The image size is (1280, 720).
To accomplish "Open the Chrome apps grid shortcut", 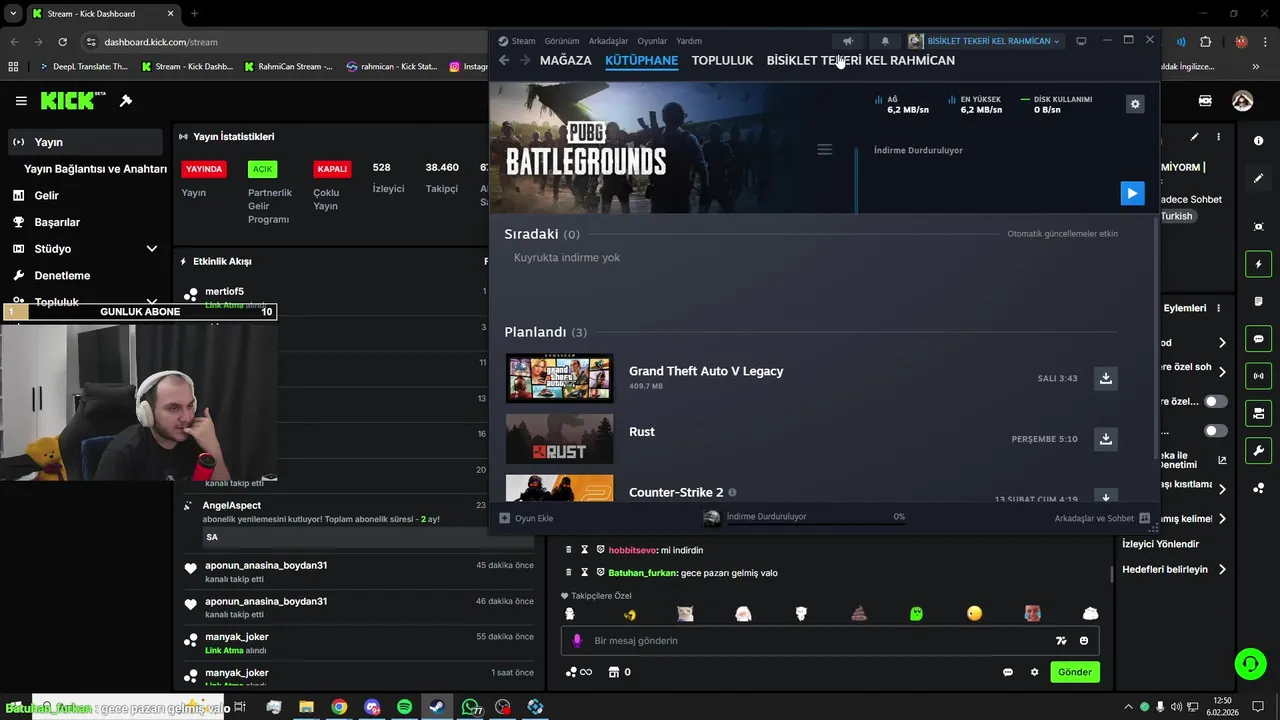I will click(13, 67).
